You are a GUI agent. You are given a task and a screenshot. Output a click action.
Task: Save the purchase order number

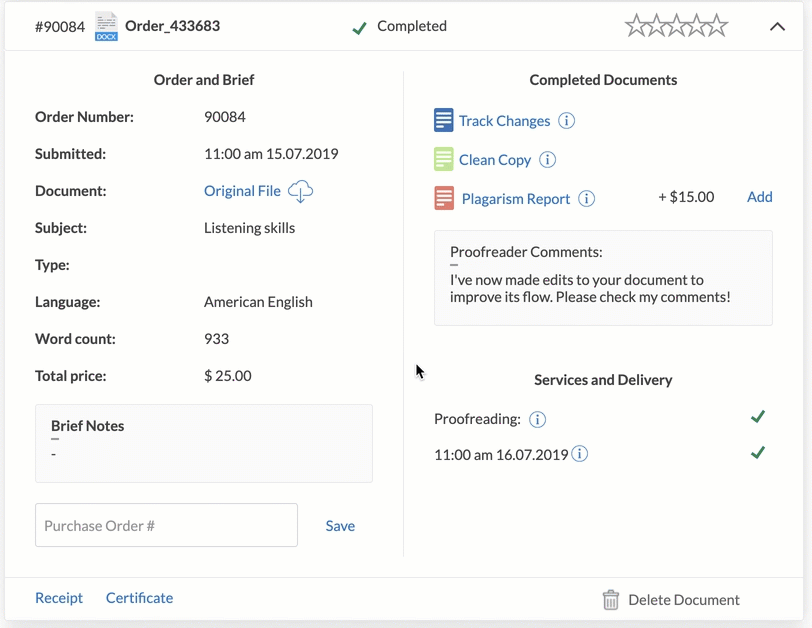click(x=340, y=525)
